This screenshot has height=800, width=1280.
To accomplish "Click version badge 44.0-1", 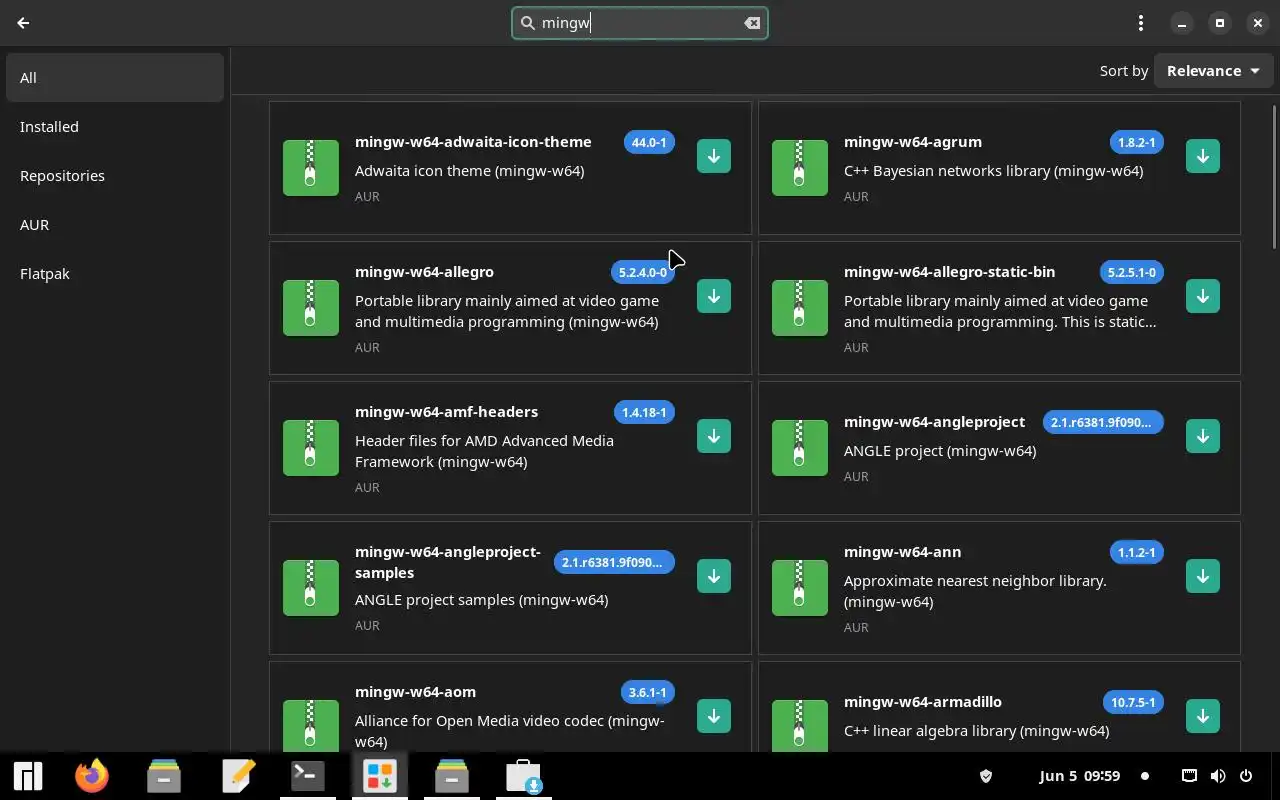I will point(649,143).
